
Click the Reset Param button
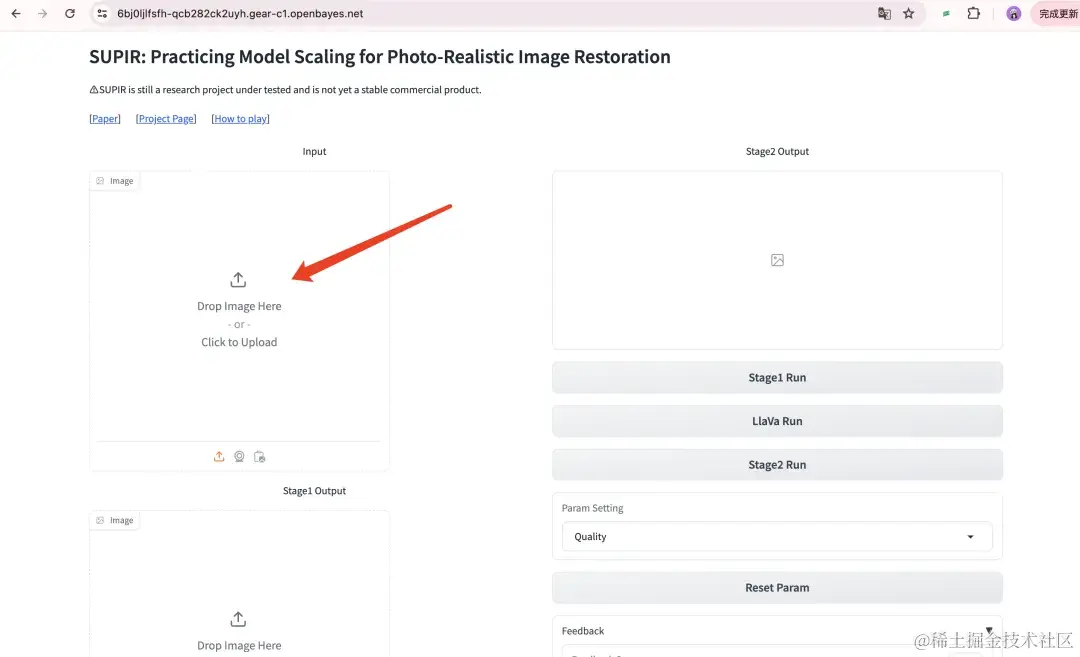click(x=777, y=587)
